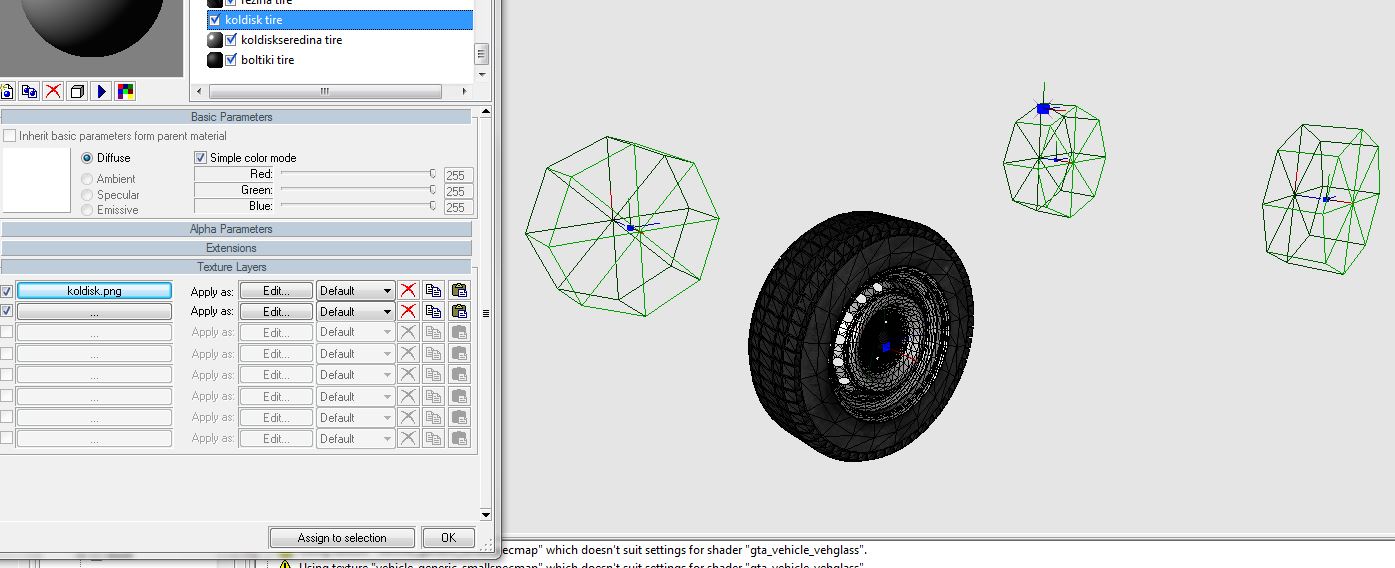The image size is (1395, 568).
Task: Click the red X delete material icon
Action: coord(53,92)
